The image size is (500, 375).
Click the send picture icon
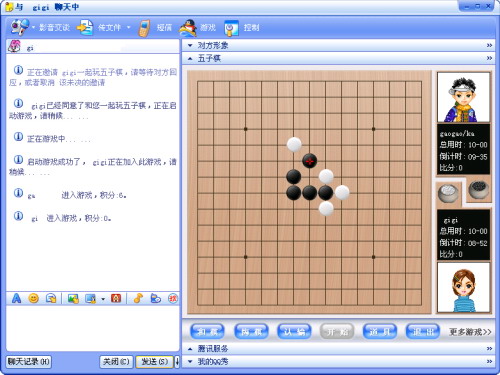[73, 298]
